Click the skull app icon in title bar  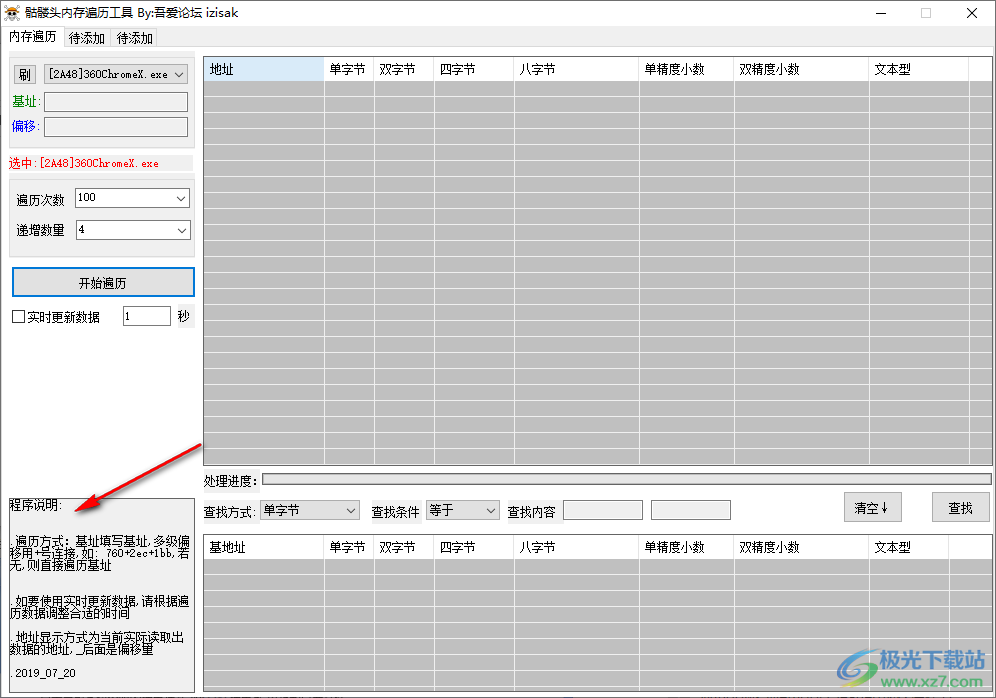point(12,13)
